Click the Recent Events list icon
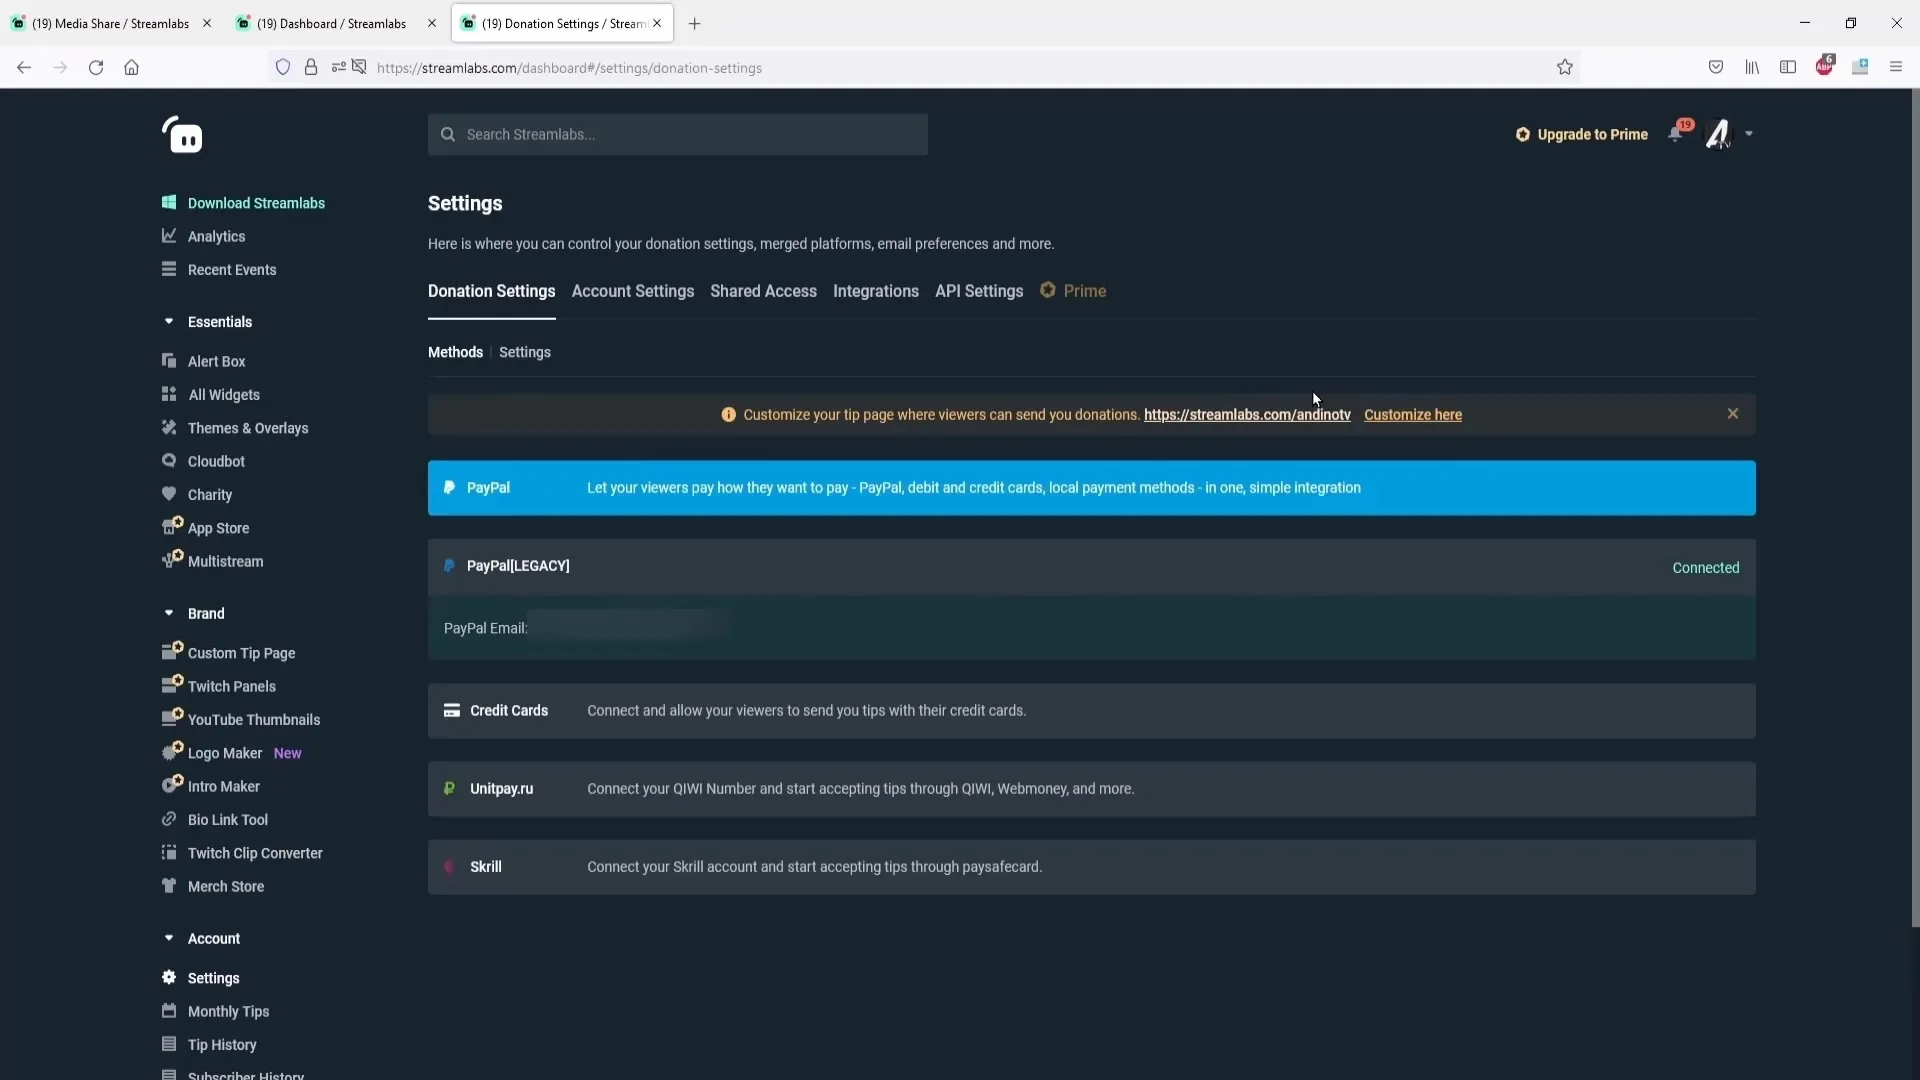The image size is (1920, 1080). tap(169, 269)
